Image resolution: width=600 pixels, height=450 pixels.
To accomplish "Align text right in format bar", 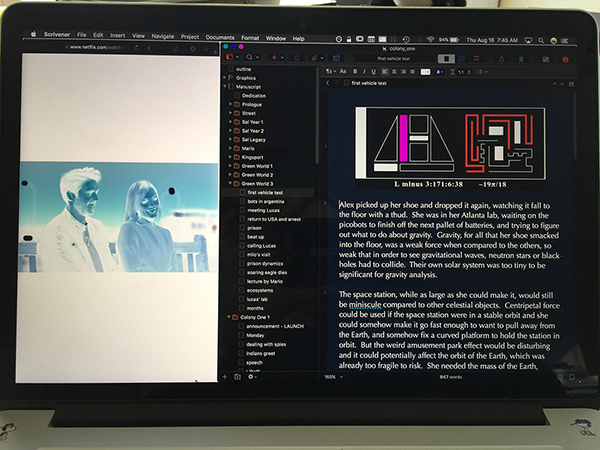I will point(403,72).
